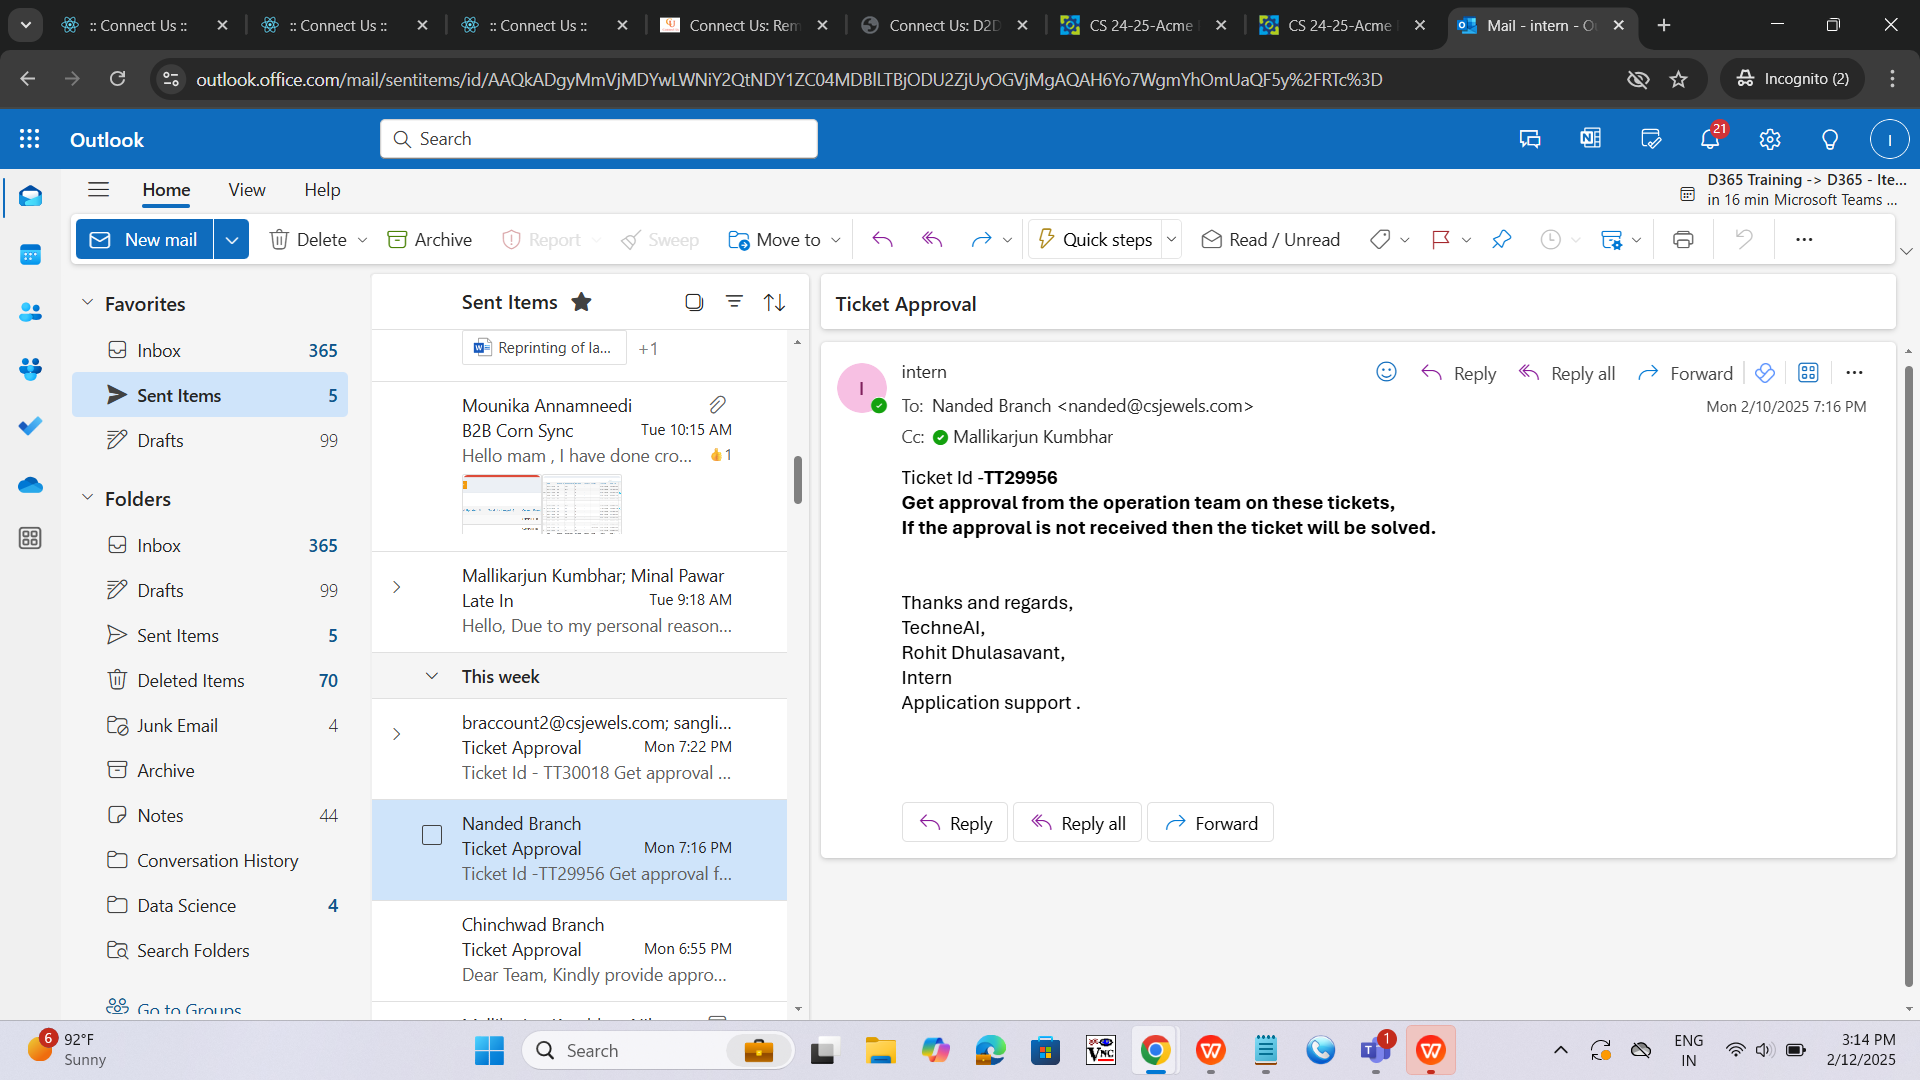The height and width of the screenshot is (1080, 1920).
Task: Open notifications bell with 21 badge
Action: tap(1711, 139)
